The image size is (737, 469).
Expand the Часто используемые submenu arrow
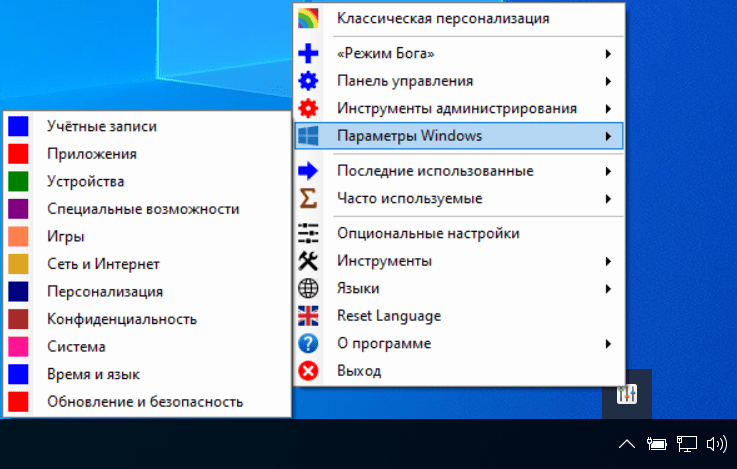pyautogui.click(x=608, y=199)
